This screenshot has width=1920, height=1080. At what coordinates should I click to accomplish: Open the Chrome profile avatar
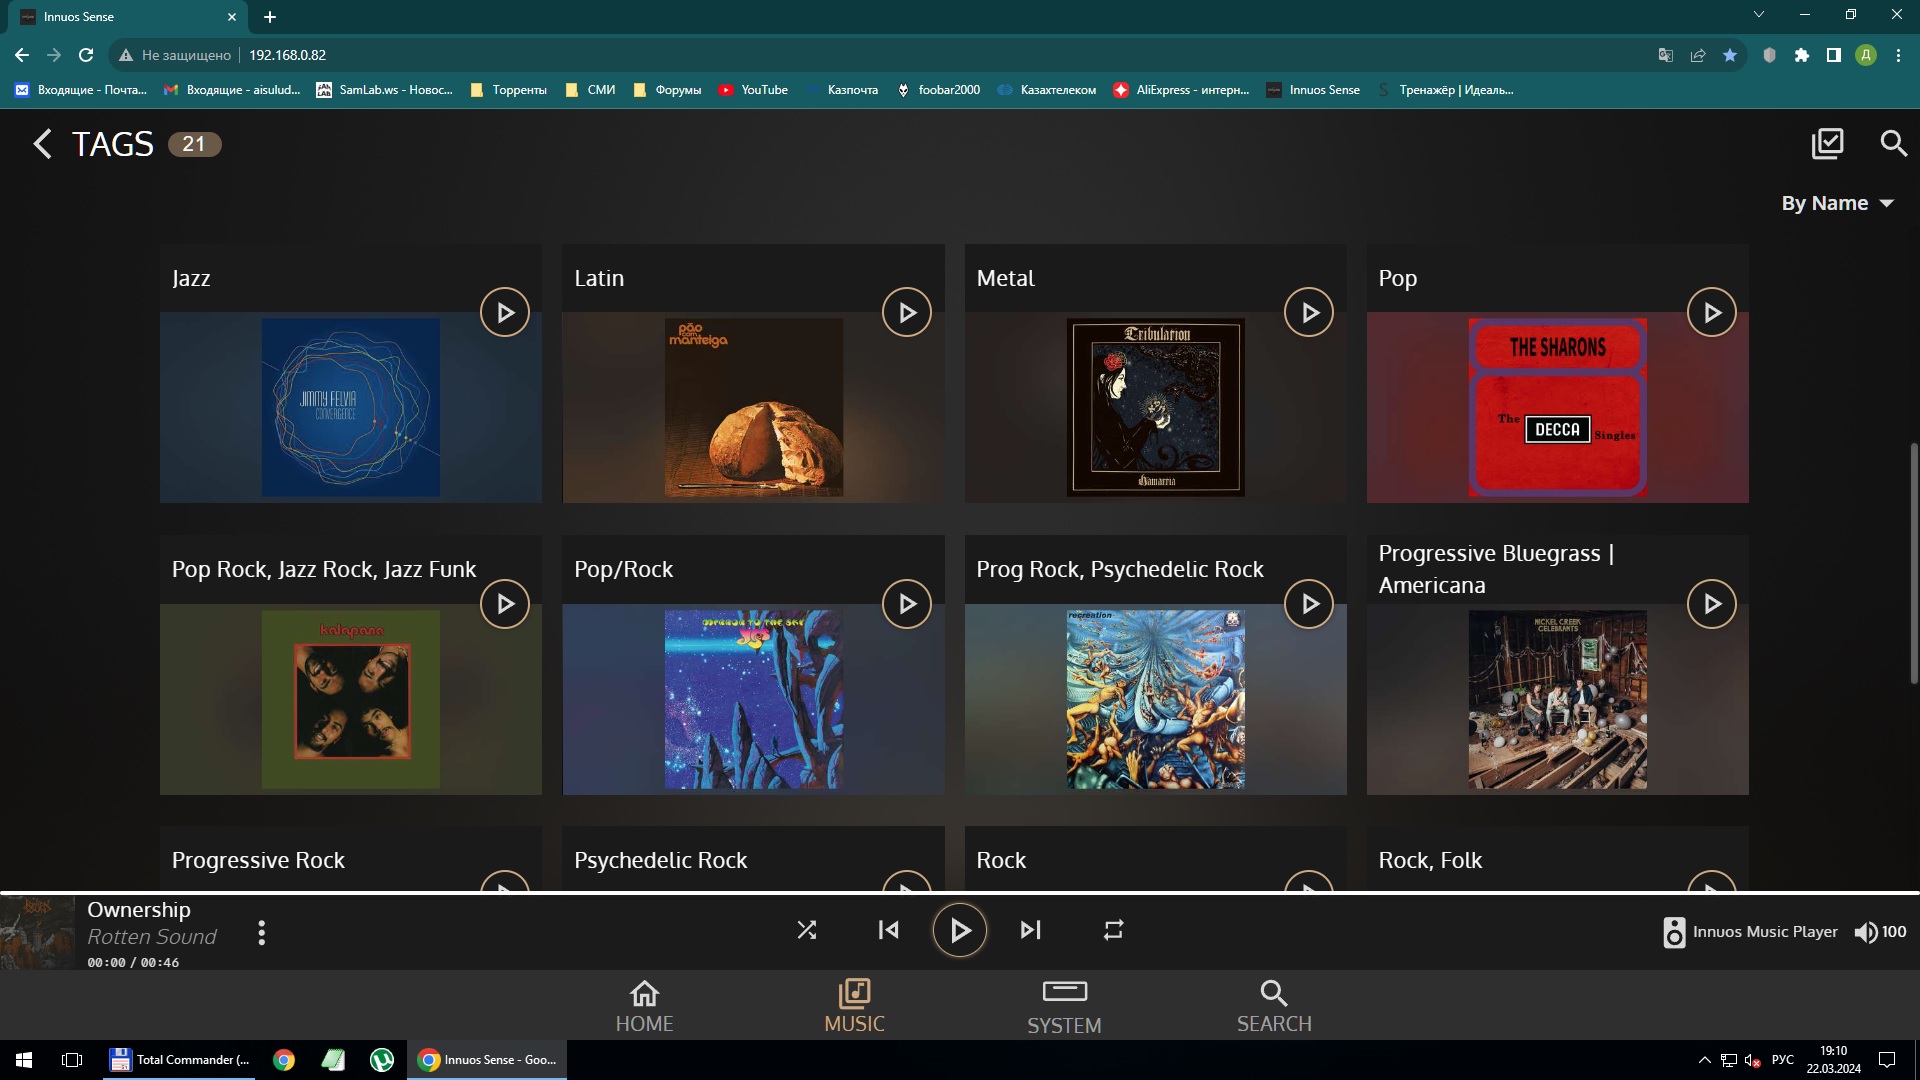[1866, 55]
